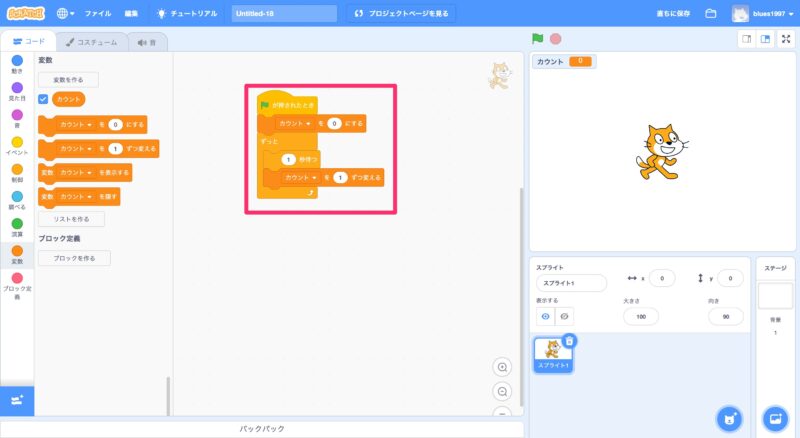Open the add extension button

click(17, 400)
